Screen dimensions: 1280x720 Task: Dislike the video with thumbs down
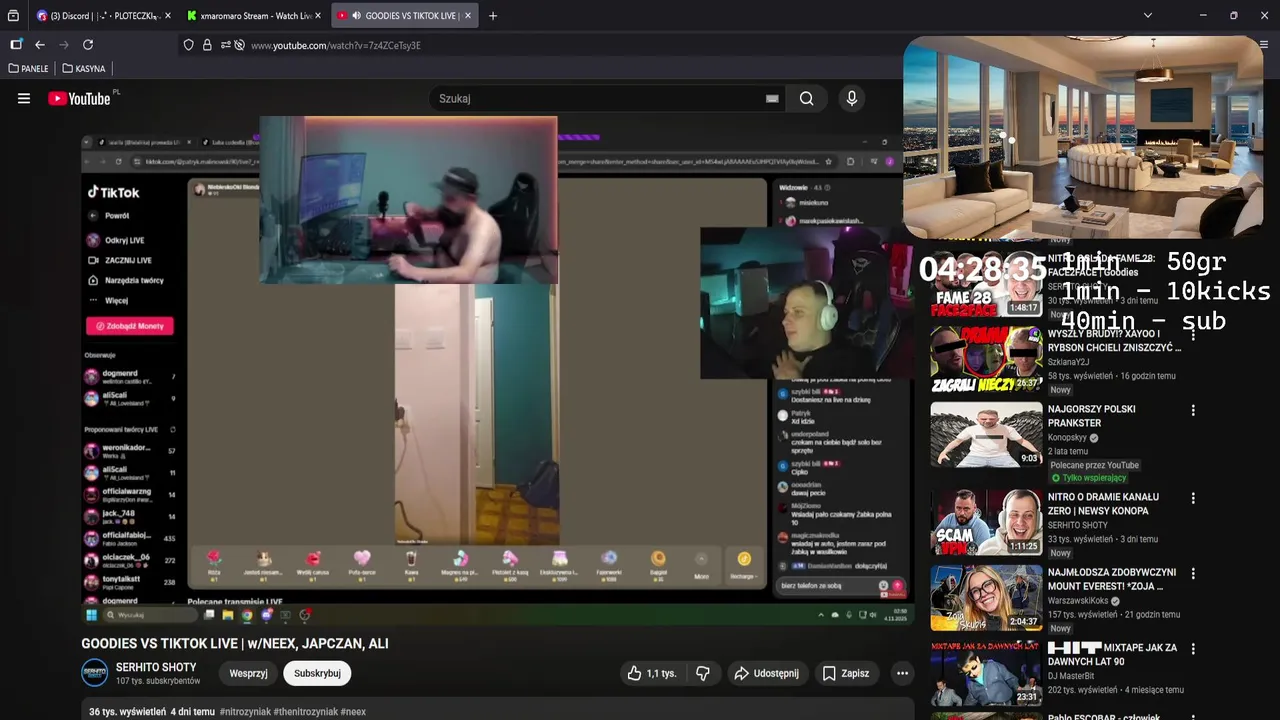coord(703,673)
